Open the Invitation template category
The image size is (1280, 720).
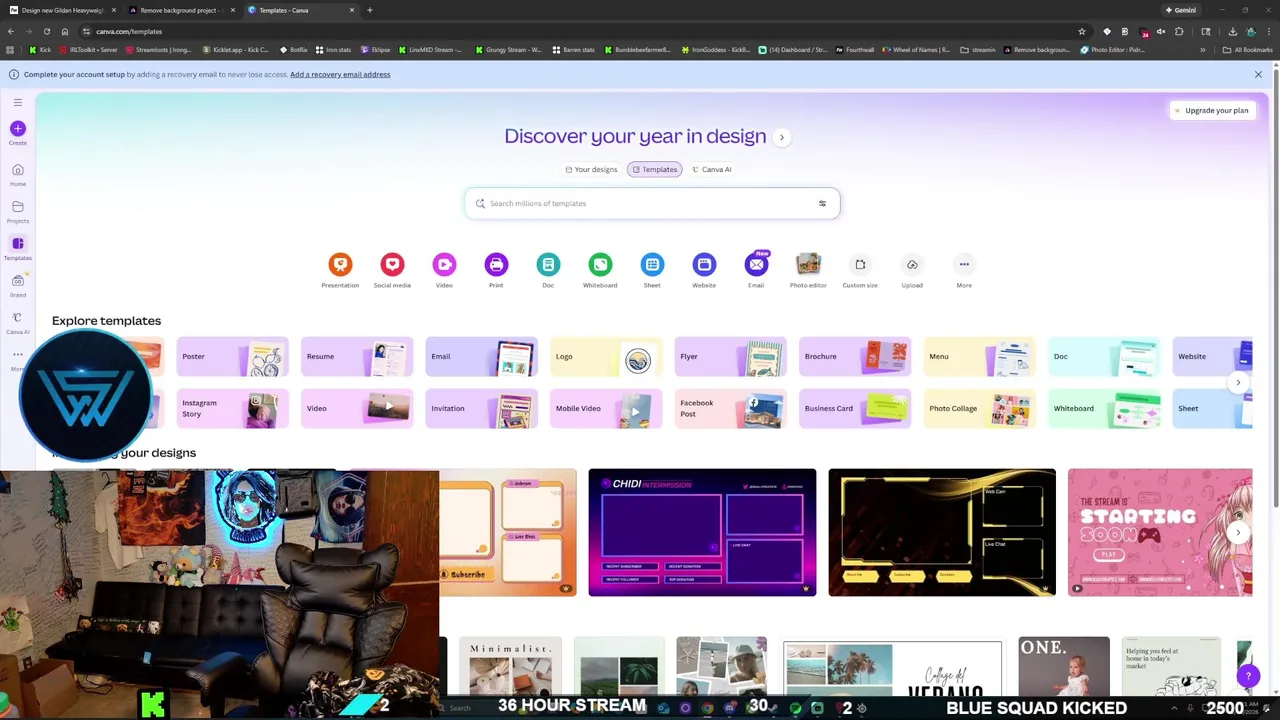point(481,408)
